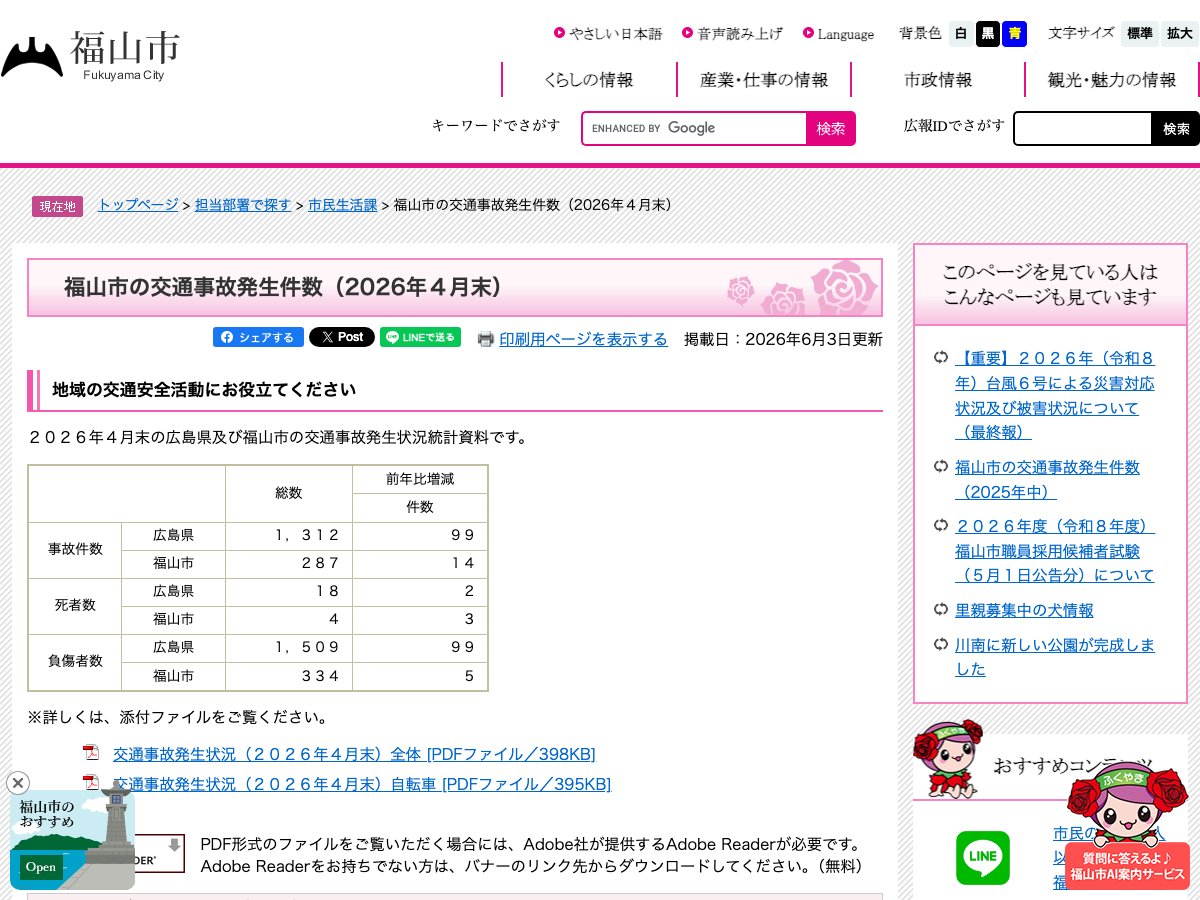Screen dimensions: 1200x900
Task: Click arrow icon beside 里親募集中の犬情報
Action: [941, 609]
